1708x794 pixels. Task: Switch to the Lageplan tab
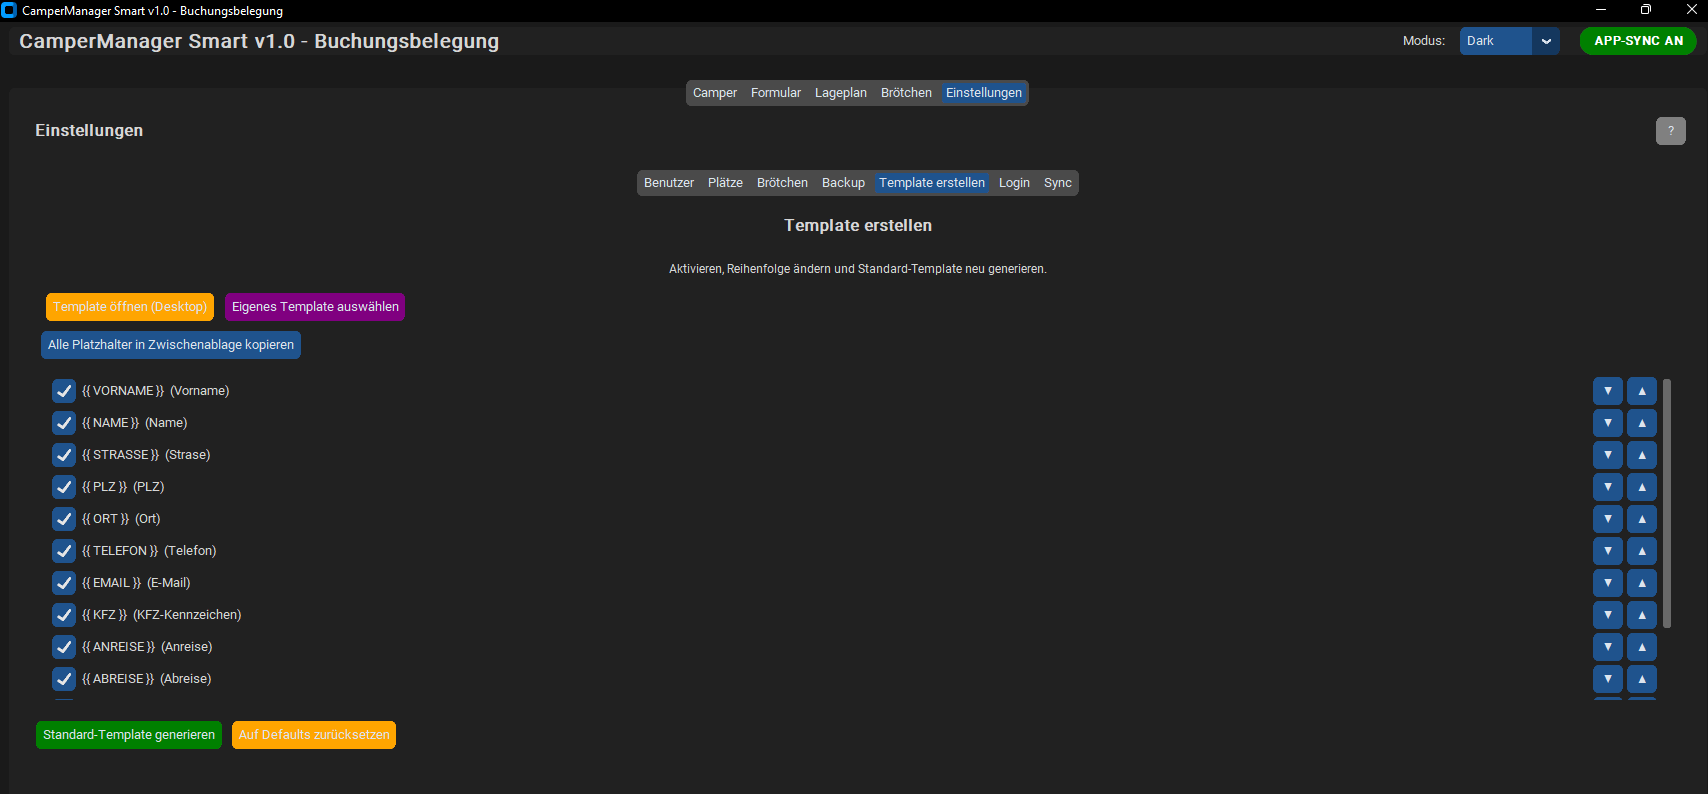click(841, 93)
